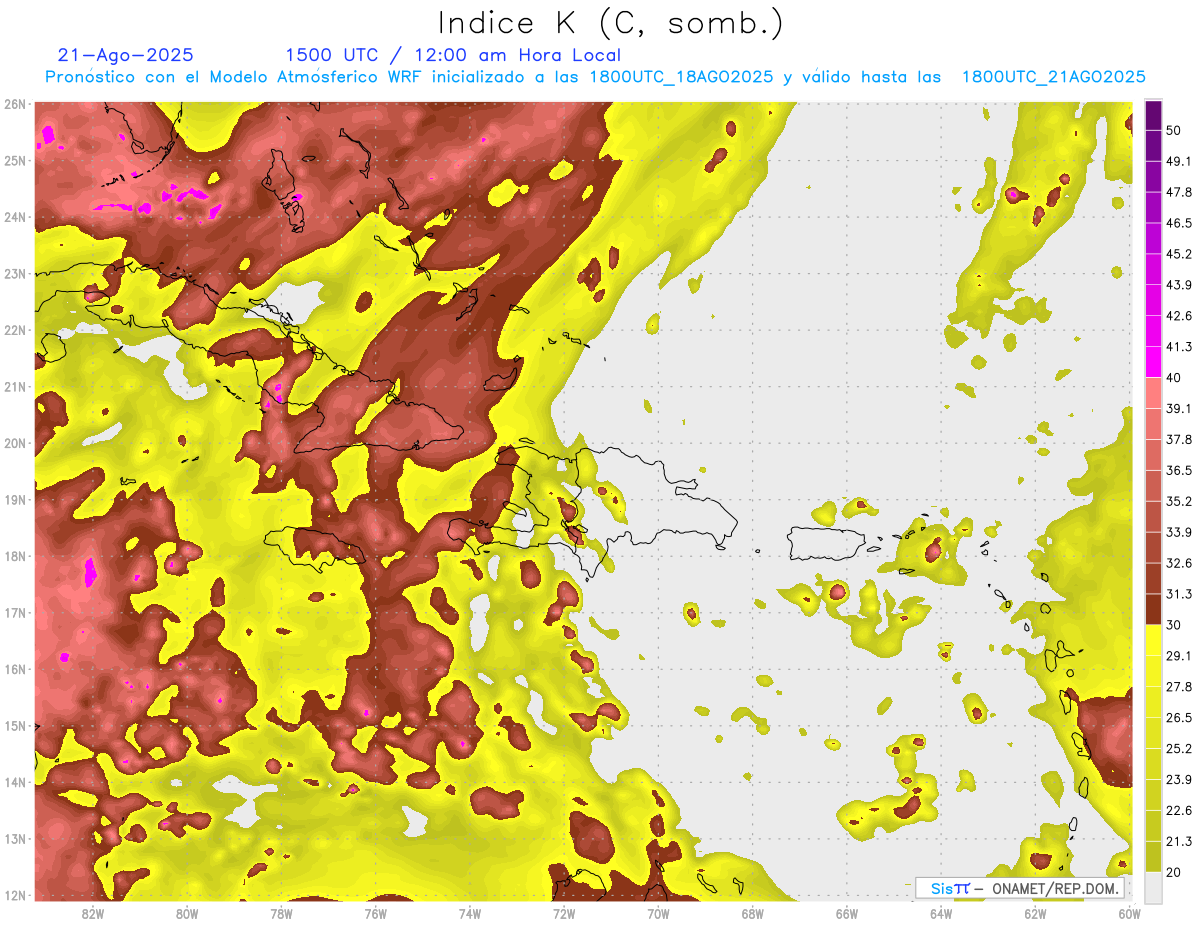Click the 66W longitude label
This screenshot has width=1200, height=927.
tap(846, 914)
